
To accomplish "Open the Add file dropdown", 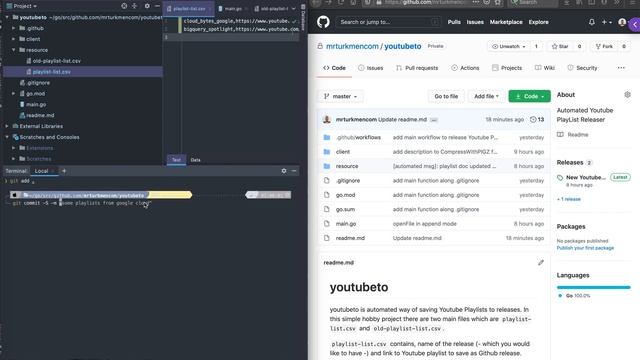I will click(486, 96).
